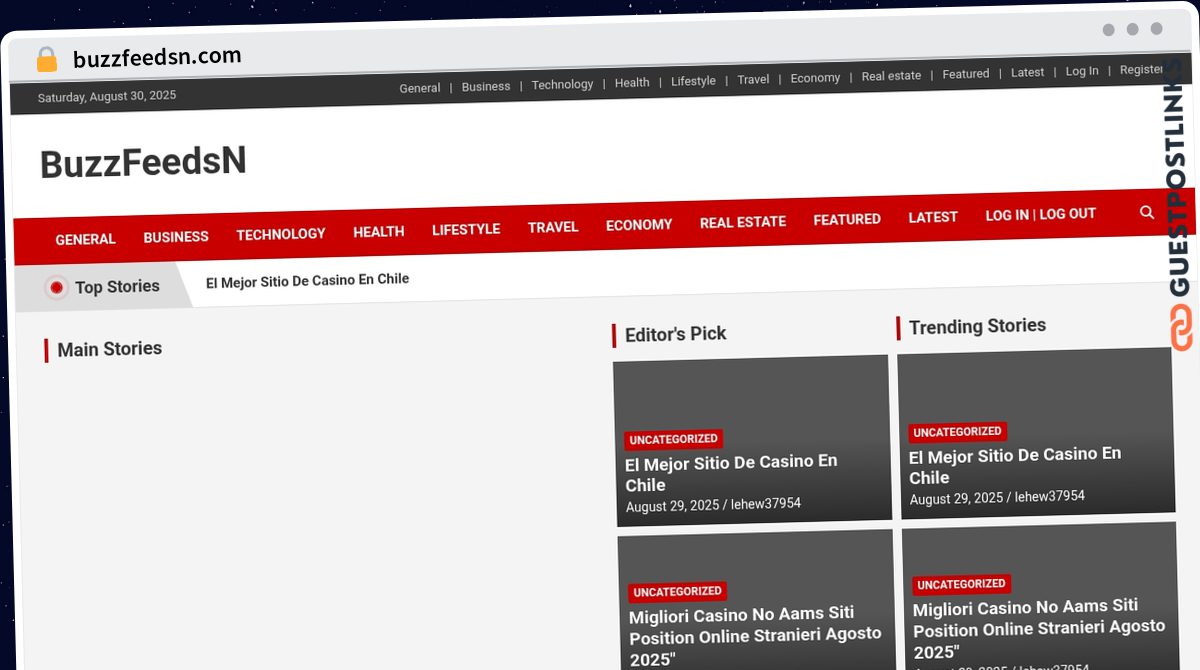This screenshot has width=1200, height=670.
Task: Select Lifestyle in the red menu bar
Action: [466, 229]
